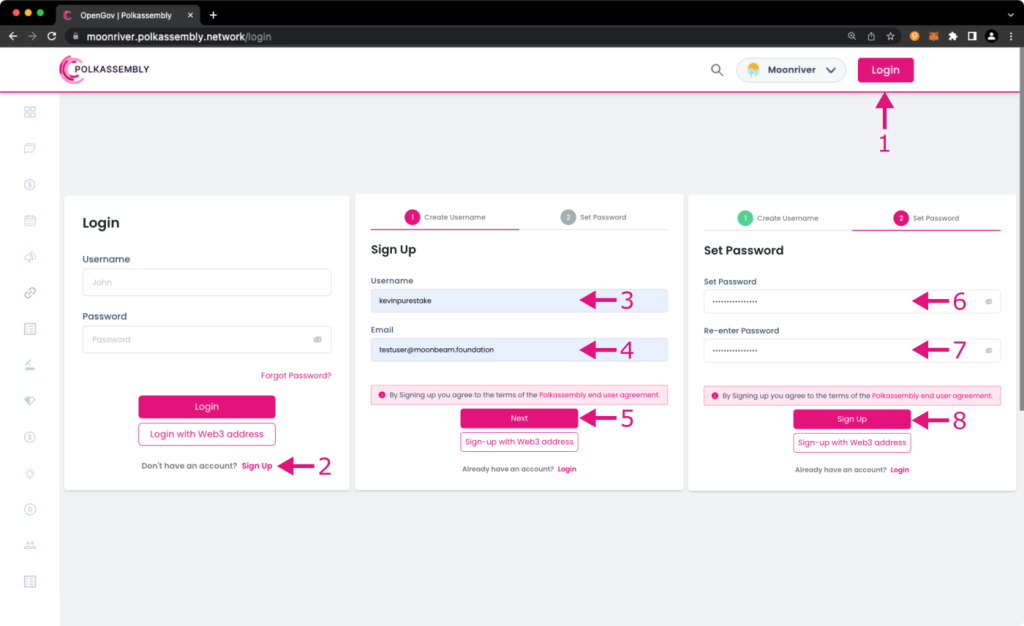This screenshot has width=1024, height=626.
Task: Open the Chrome three-dot menu
Action: 1011,37
